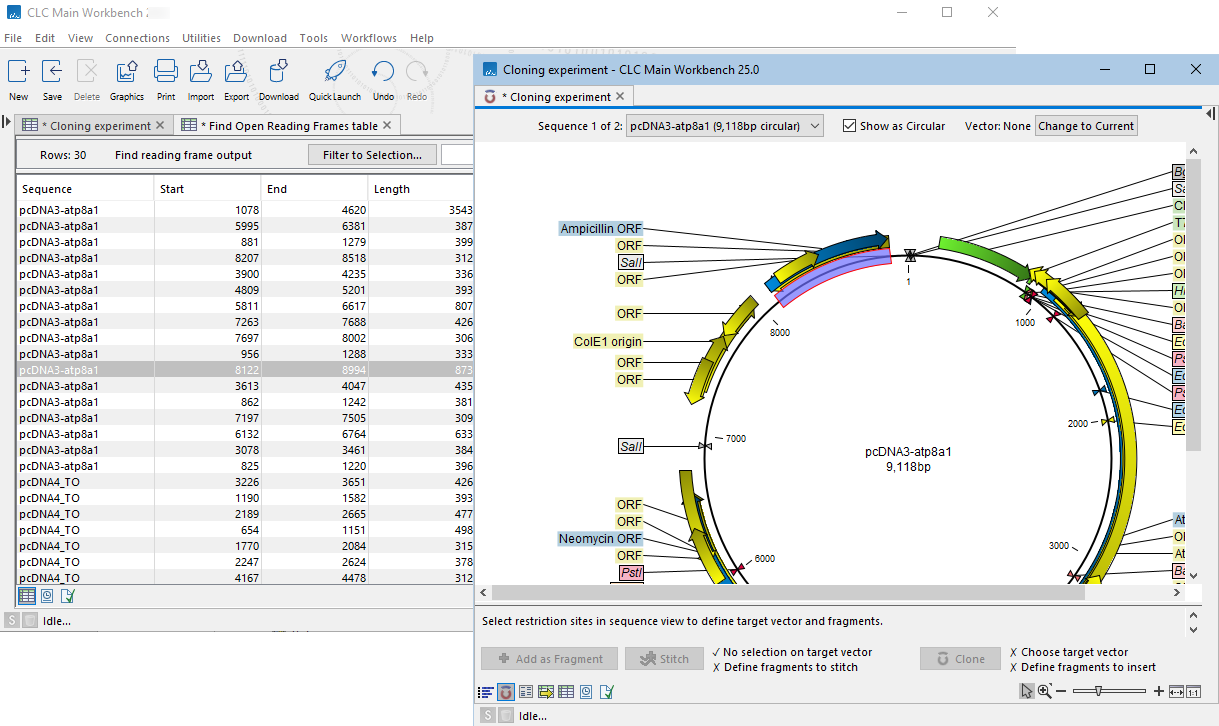Click the Filter to Selection button
Screen dimensions: 1219x726
coord(372,155)
